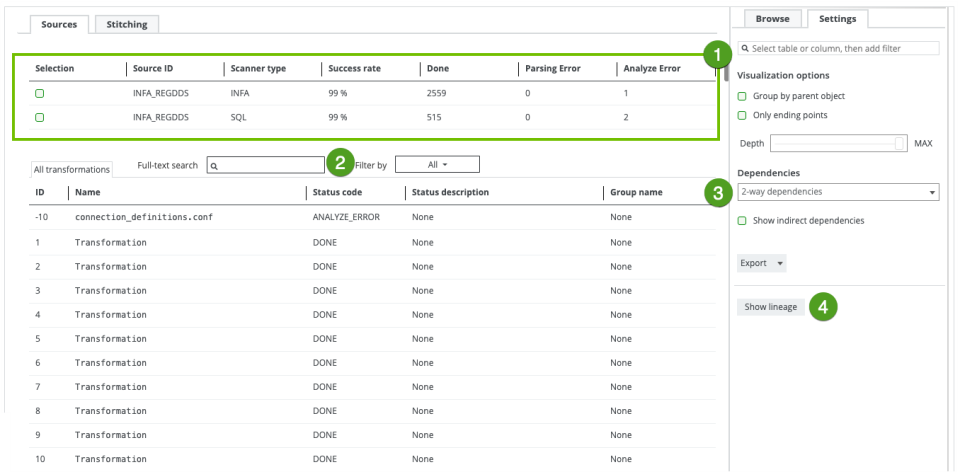Select the SQL scanner source checkbox
The width and height of the screenshot is (960, 472).
pos(40,118)
